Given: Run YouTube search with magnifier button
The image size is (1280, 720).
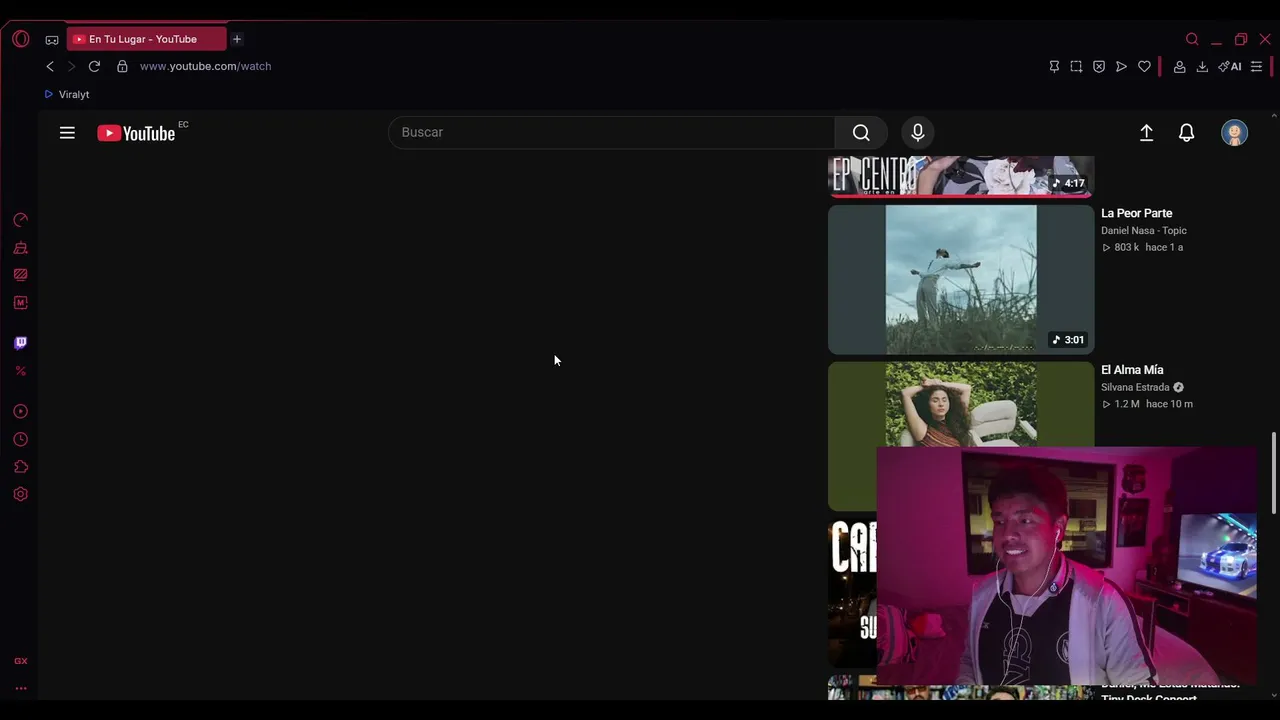Looking at the screenshot, I should pyautogui.click(x=861, y=132).
